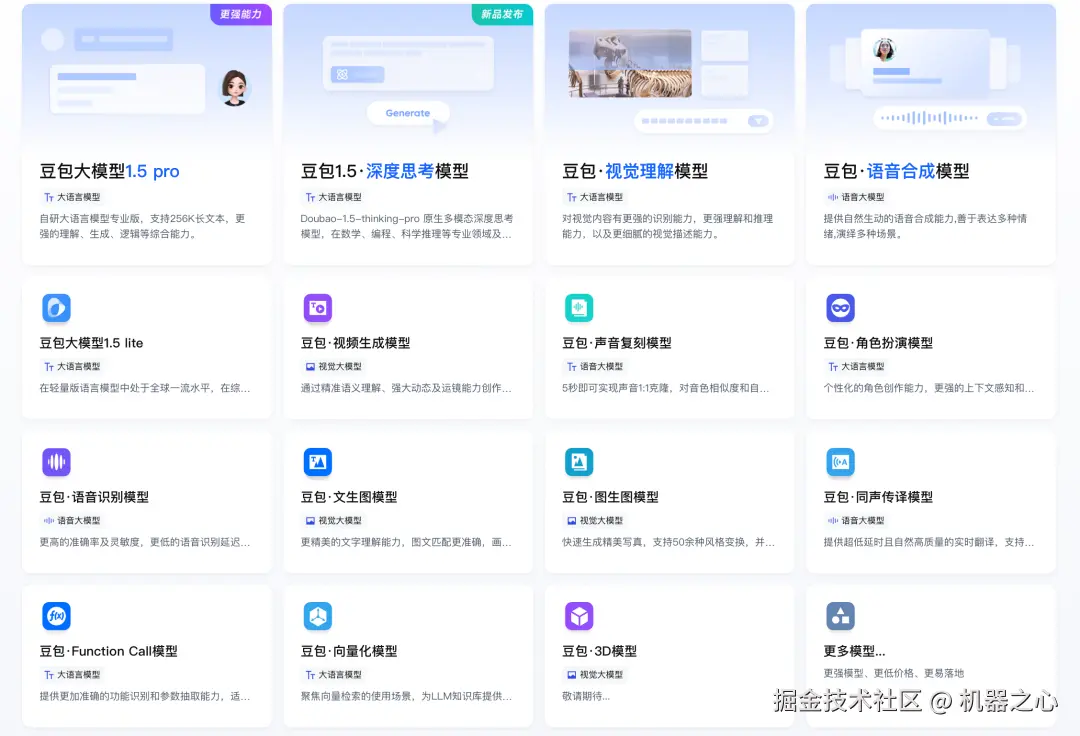Screen dimensions: 1080x736
Task: Click description starting 对视觉内容有更强的识别能力
Action: (x=667, y=226)
